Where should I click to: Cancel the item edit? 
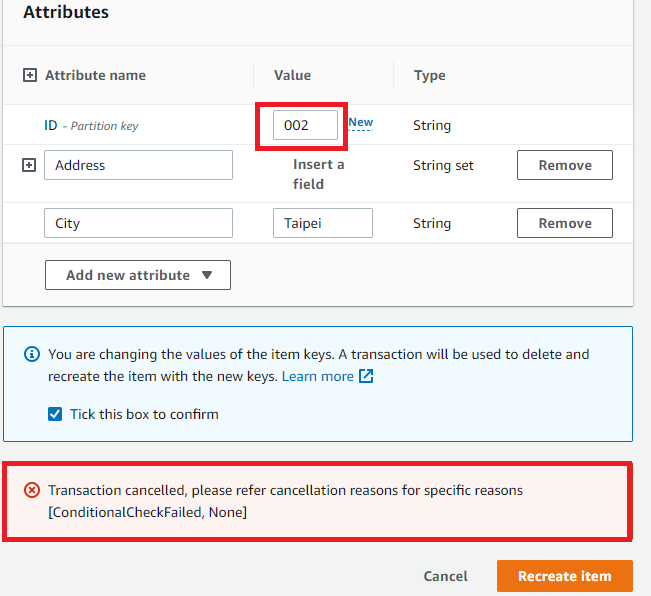tap(445, 576)
